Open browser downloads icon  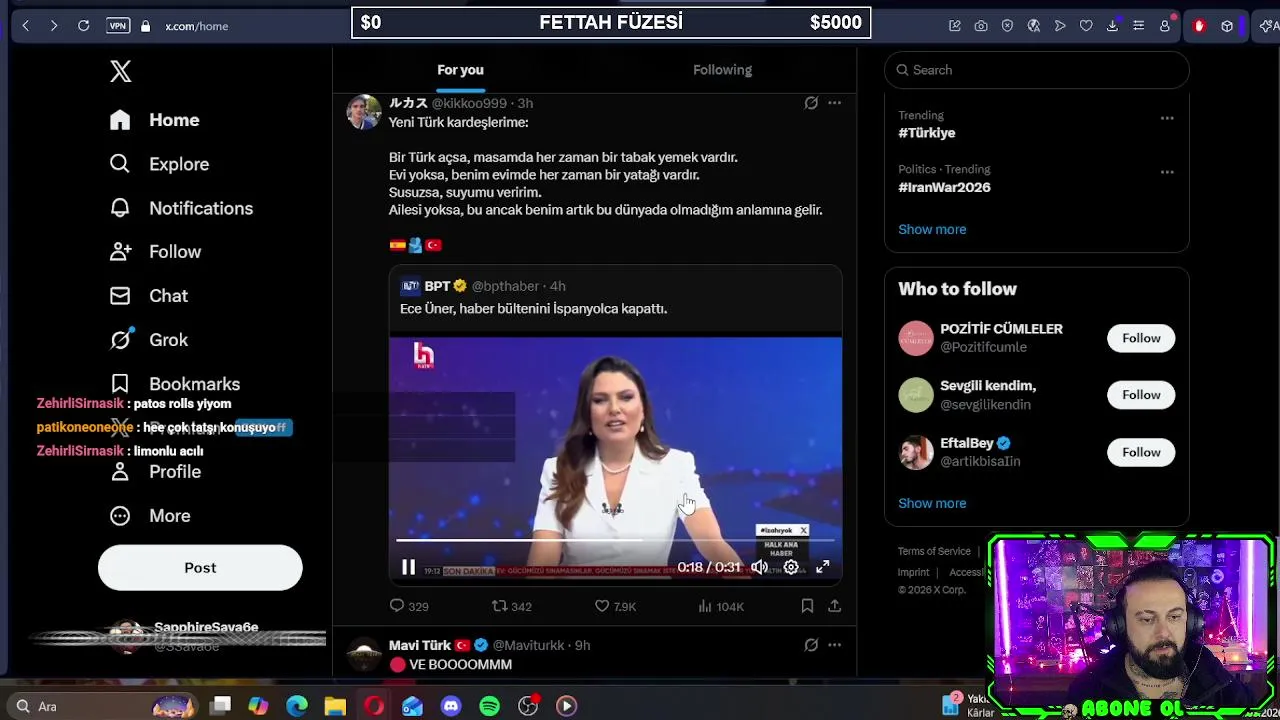click(x=1112, y=26)
